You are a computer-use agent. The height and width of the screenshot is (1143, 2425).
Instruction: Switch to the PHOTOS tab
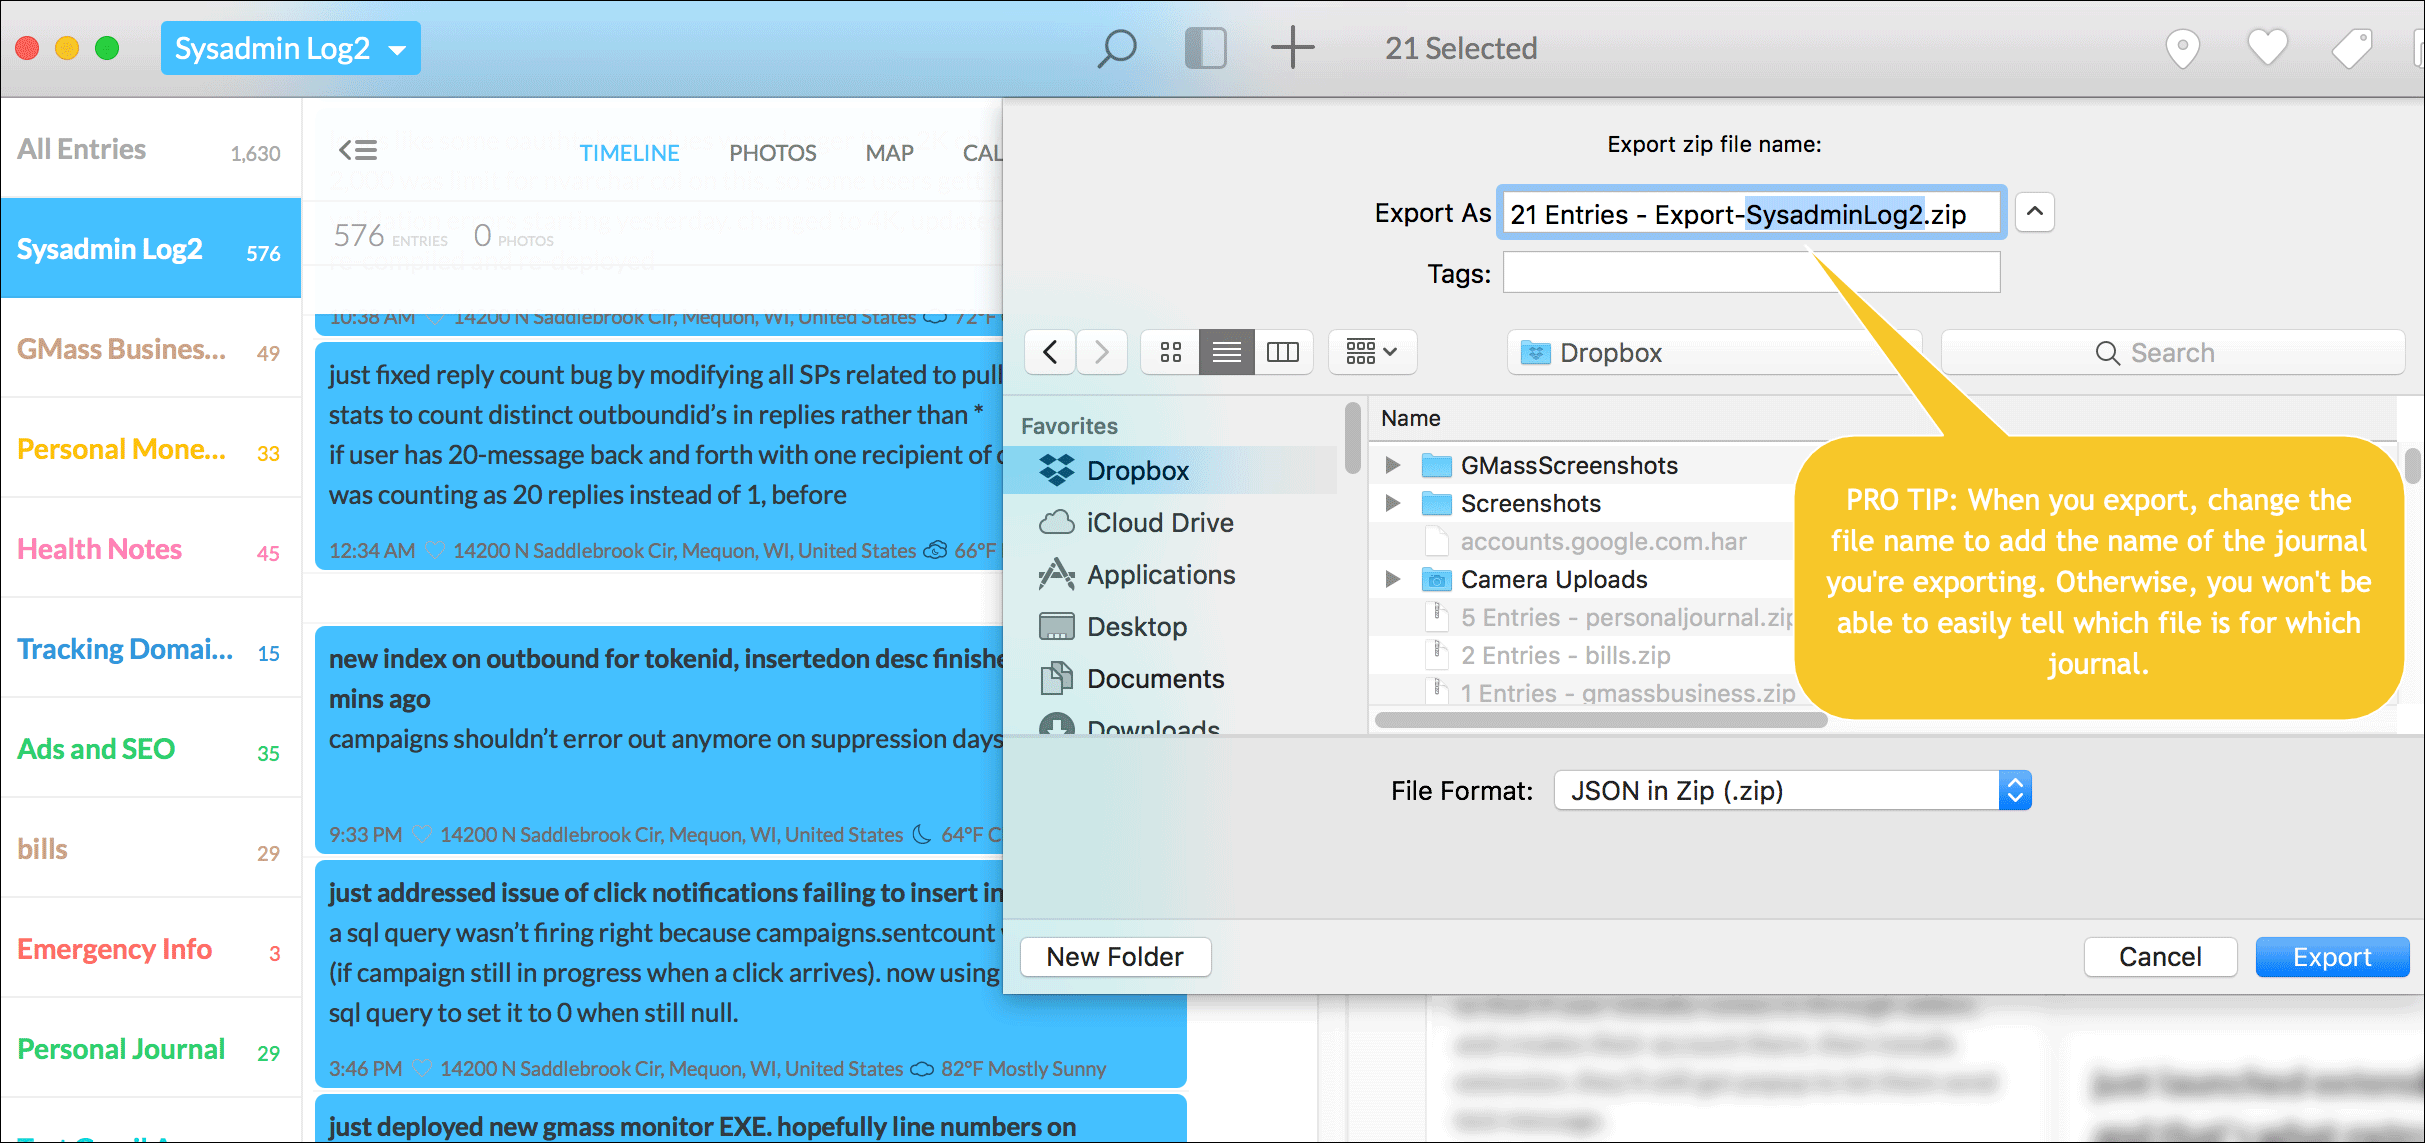point(772,153)
